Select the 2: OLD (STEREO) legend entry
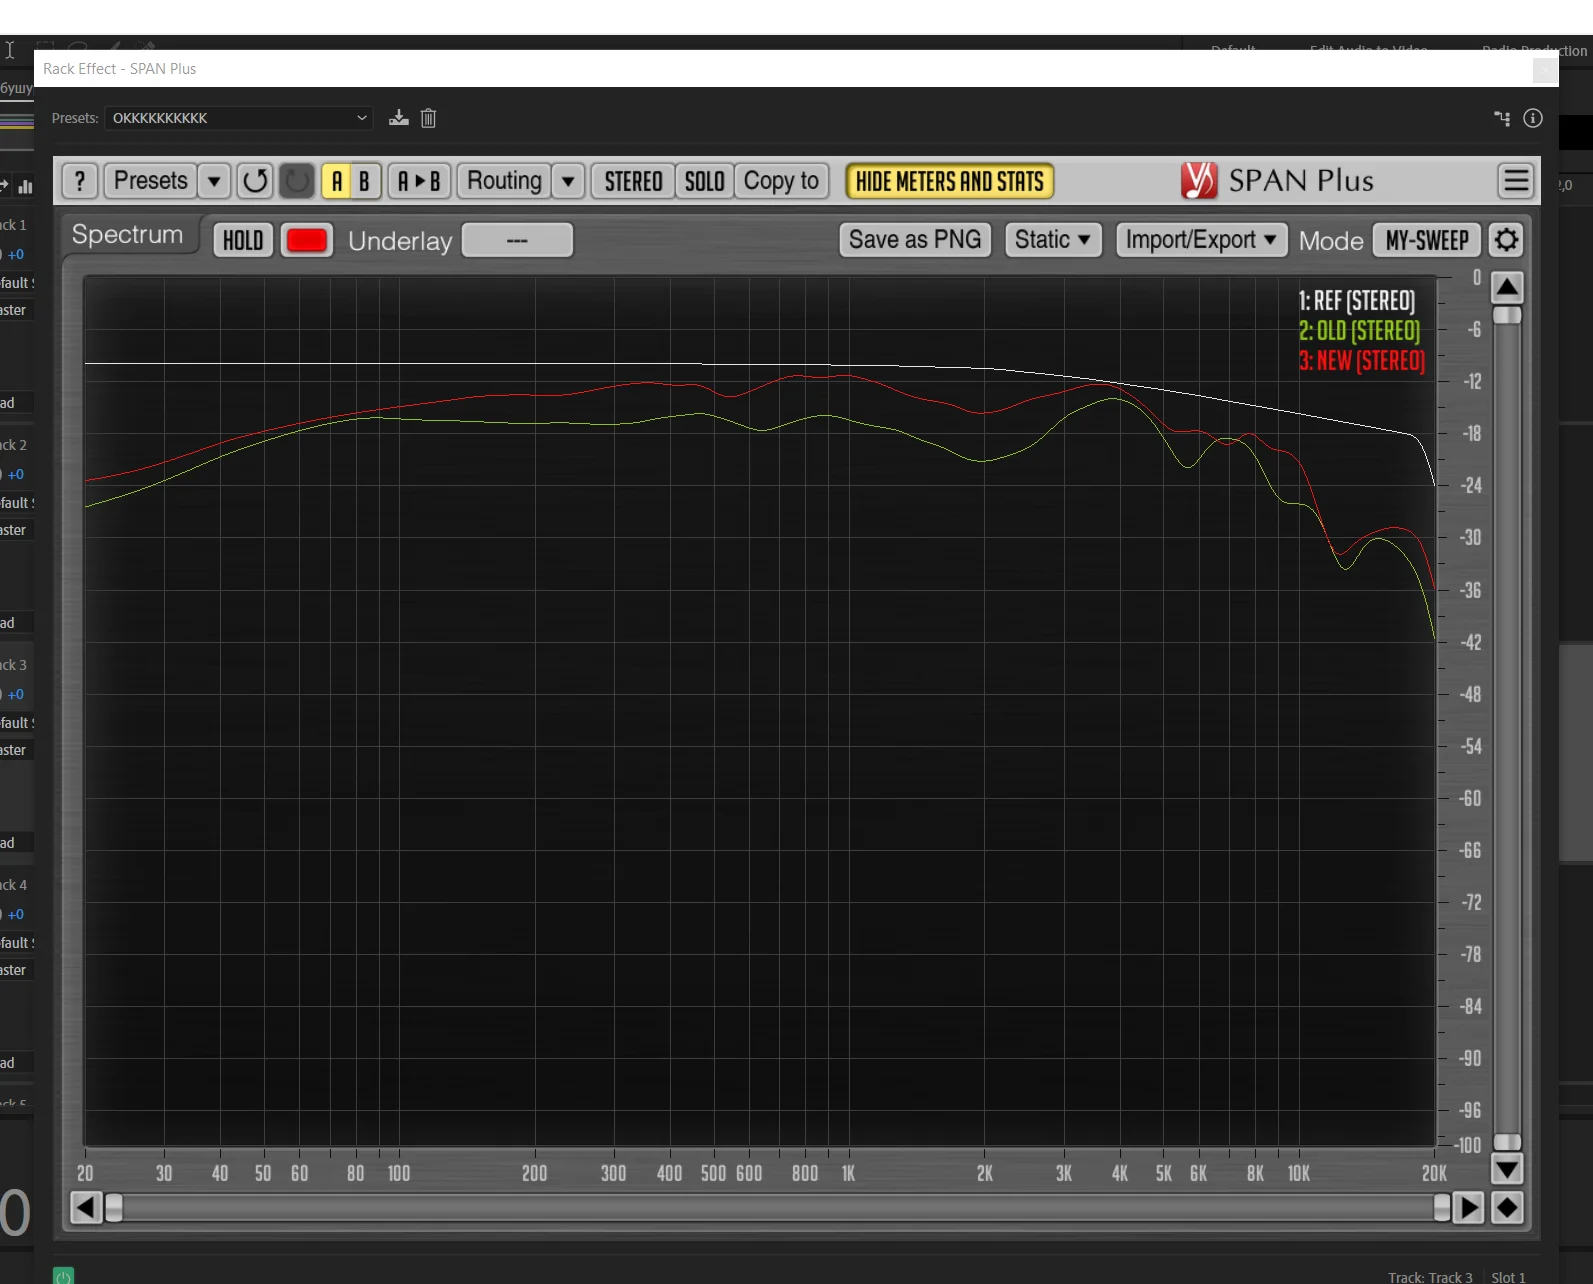This screenshot has height=1284, width=1593. point(1359,331)
